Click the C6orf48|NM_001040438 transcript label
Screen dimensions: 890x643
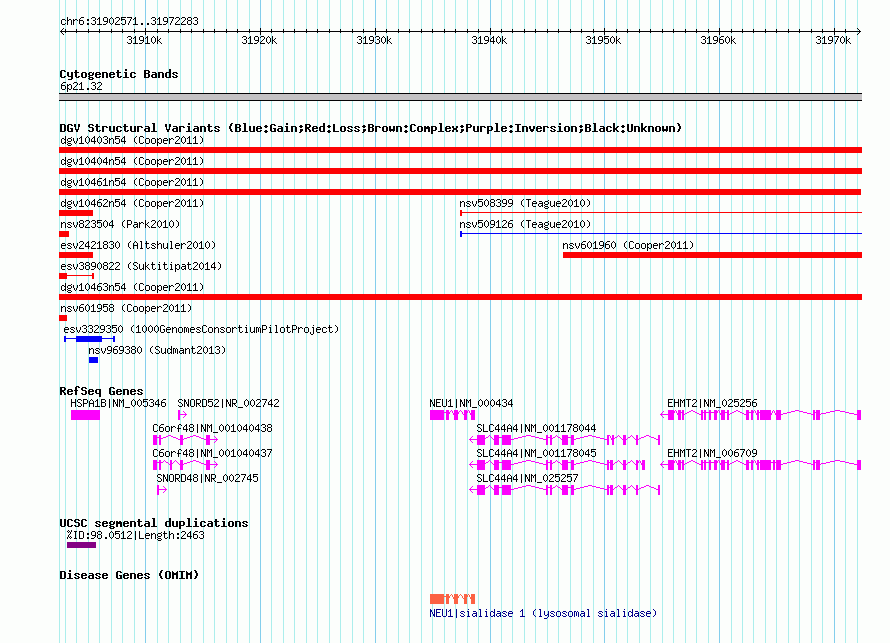pyautogui.click(x=212, y=428)
